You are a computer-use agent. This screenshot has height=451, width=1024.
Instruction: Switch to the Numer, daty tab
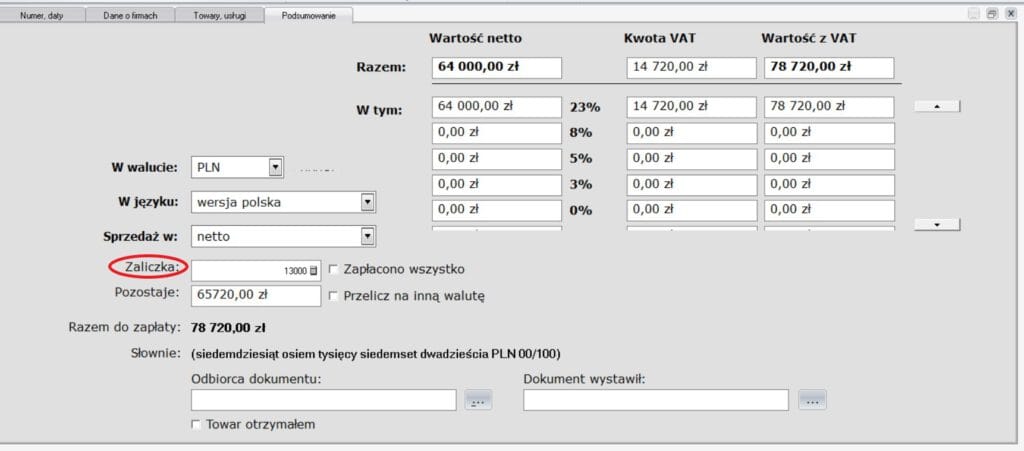tap(42, 15)
